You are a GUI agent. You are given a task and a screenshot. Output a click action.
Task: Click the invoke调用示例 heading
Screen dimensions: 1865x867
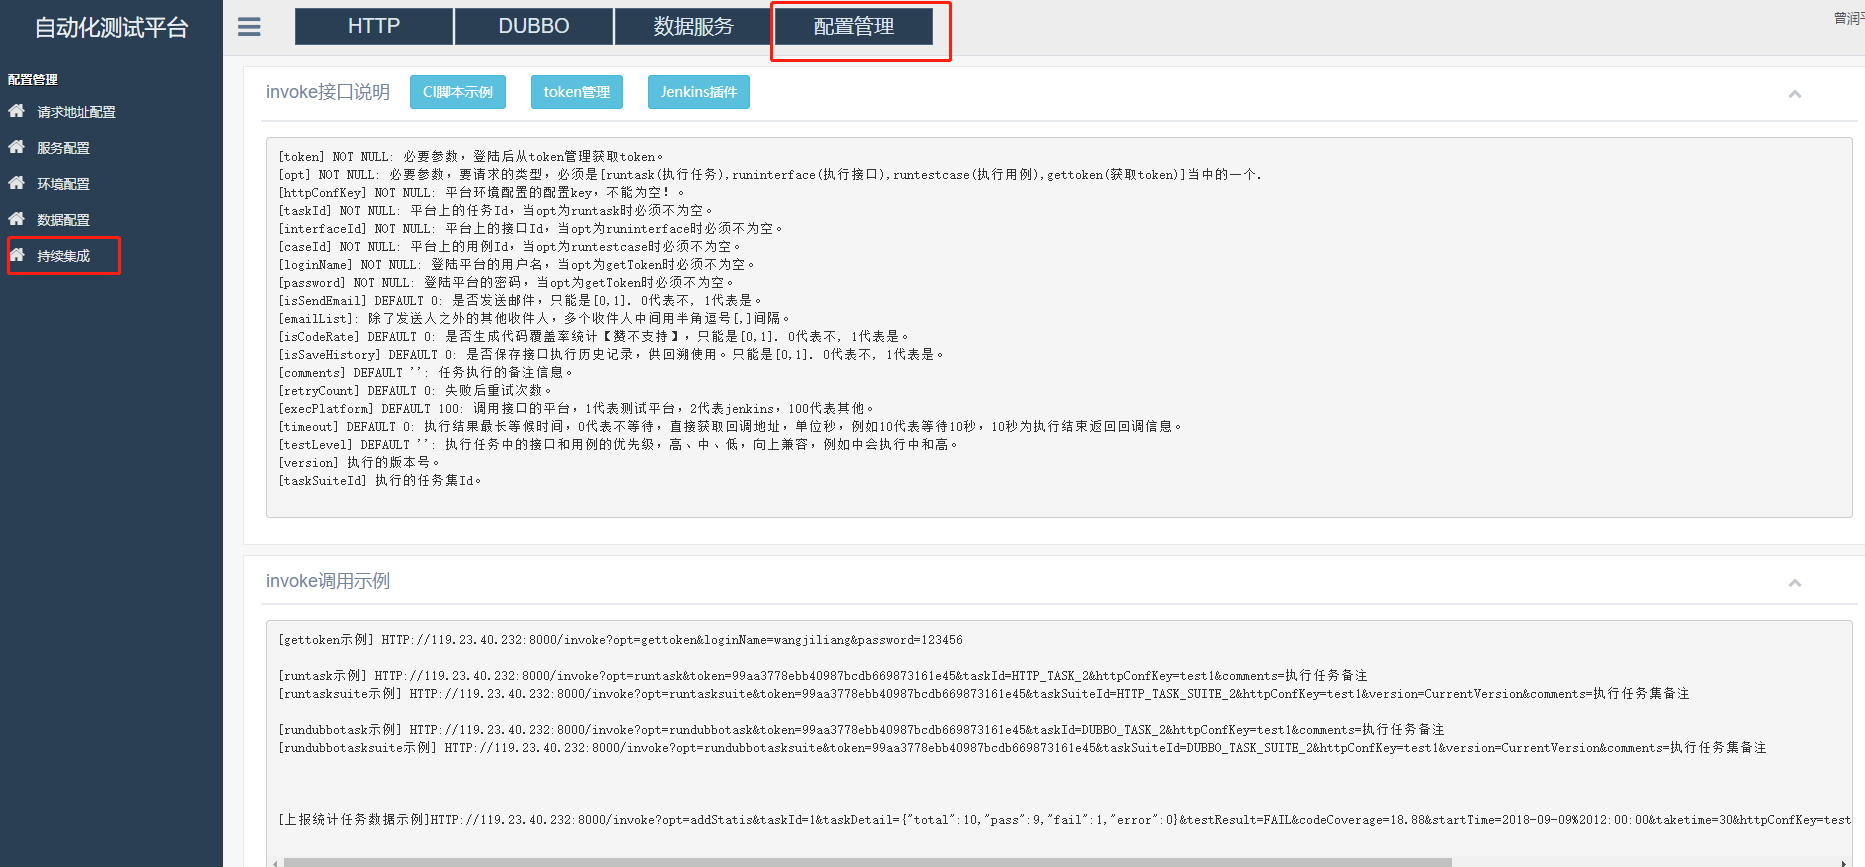coord(328,581)
